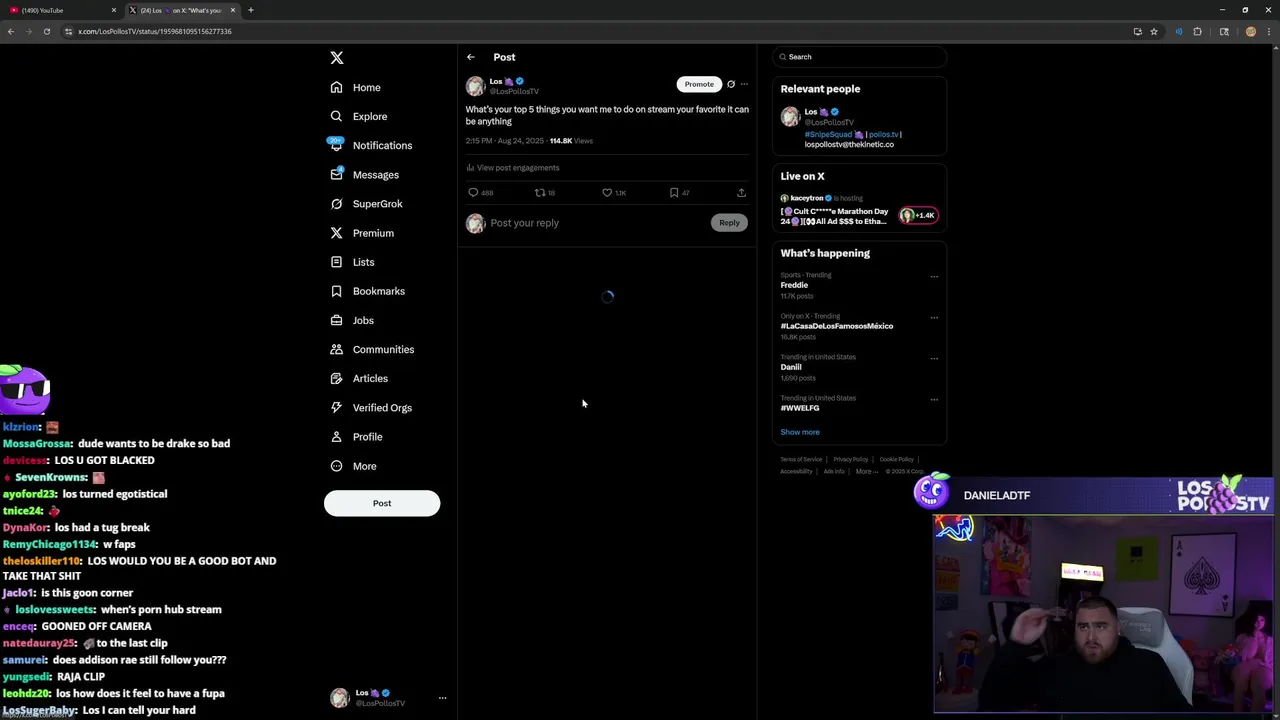Click the sidebar Post button
Screen dimensions: 1280x720
(x=382, y=503)
